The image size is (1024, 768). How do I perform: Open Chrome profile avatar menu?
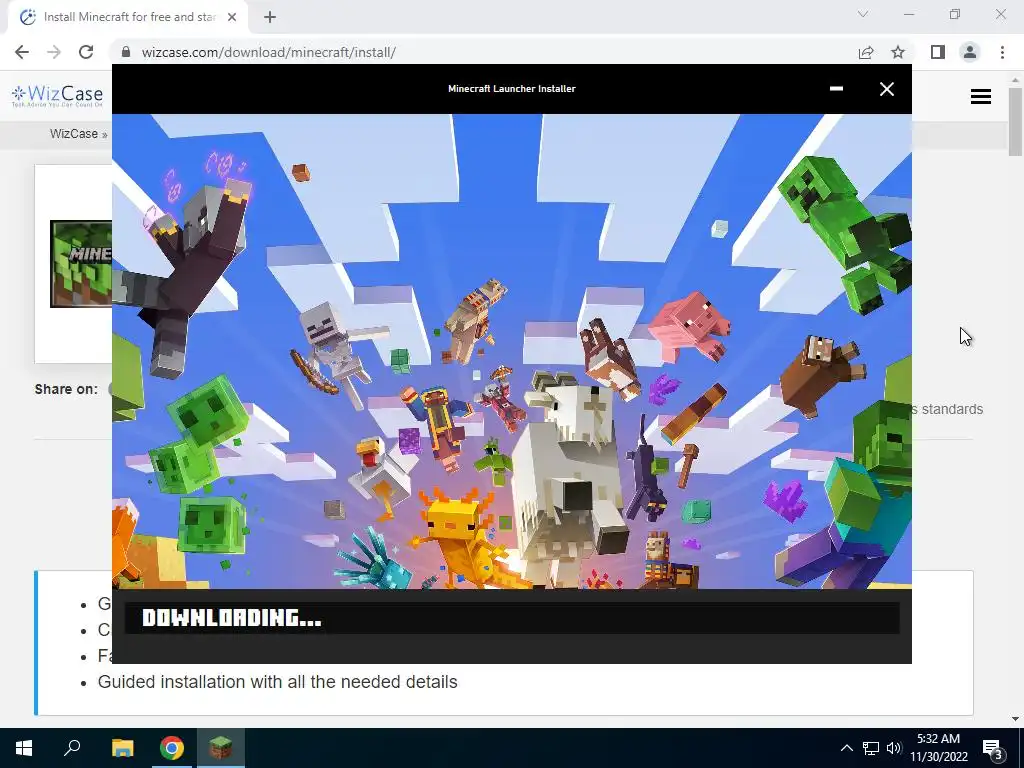970,52
